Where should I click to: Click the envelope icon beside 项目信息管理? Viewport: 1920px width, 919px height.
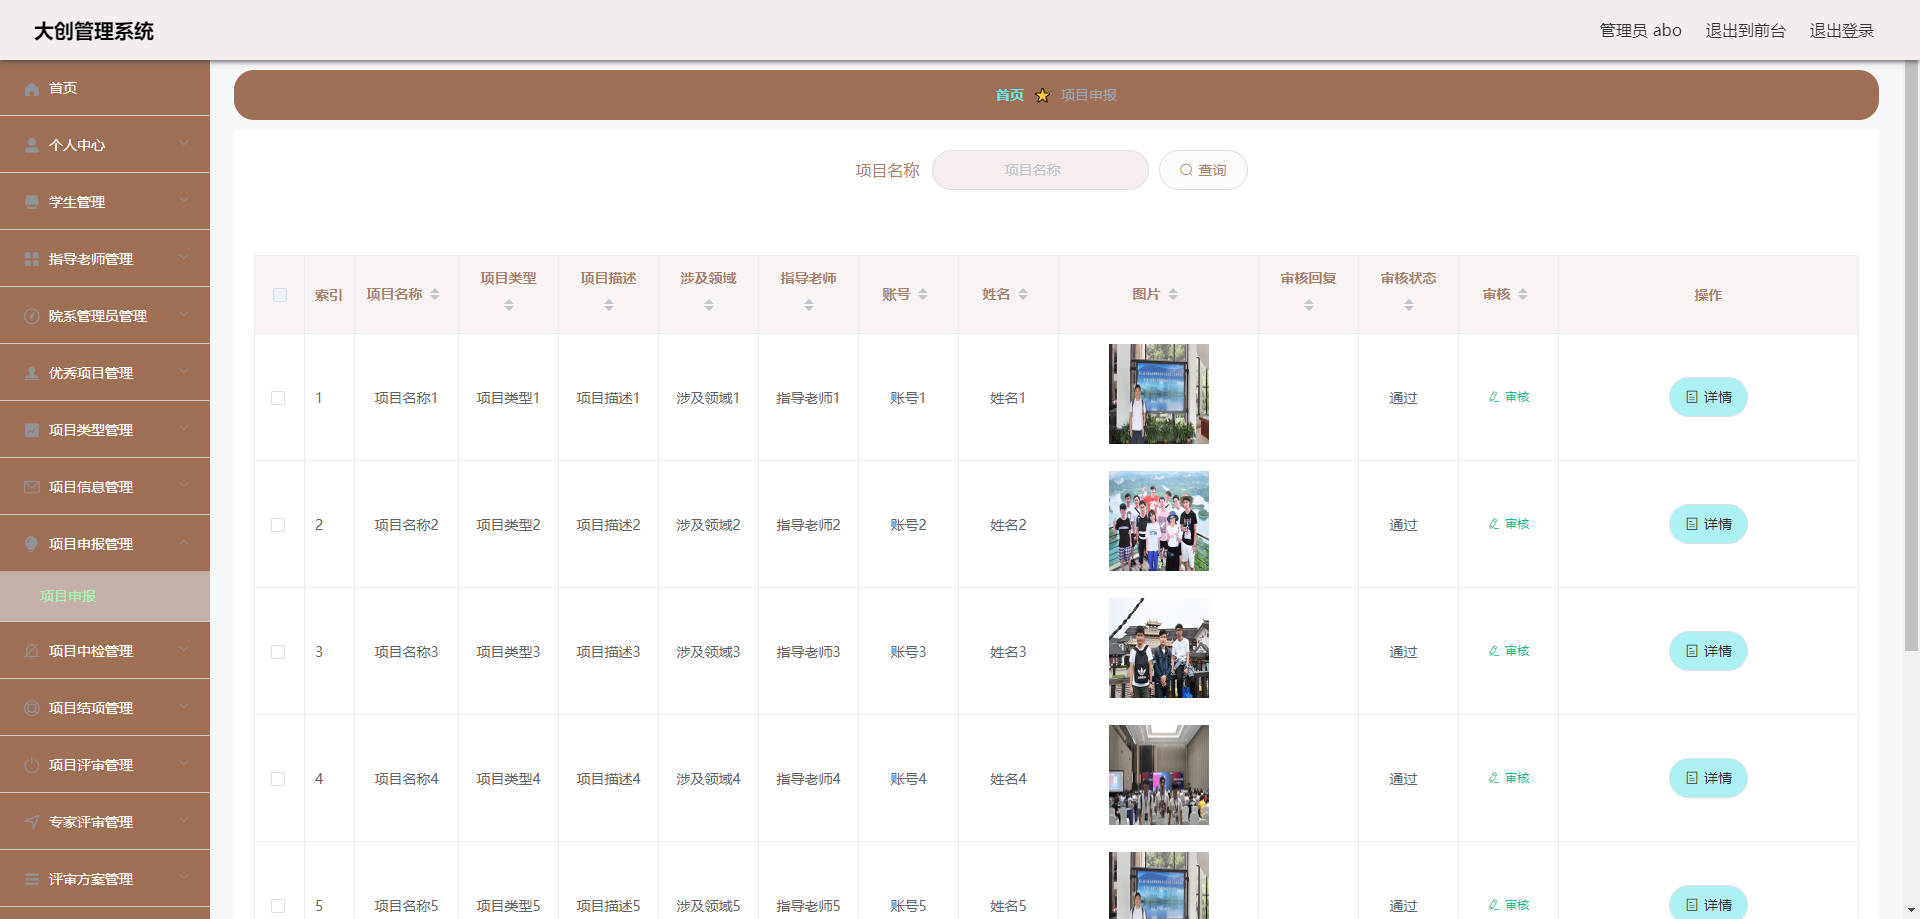32,488
